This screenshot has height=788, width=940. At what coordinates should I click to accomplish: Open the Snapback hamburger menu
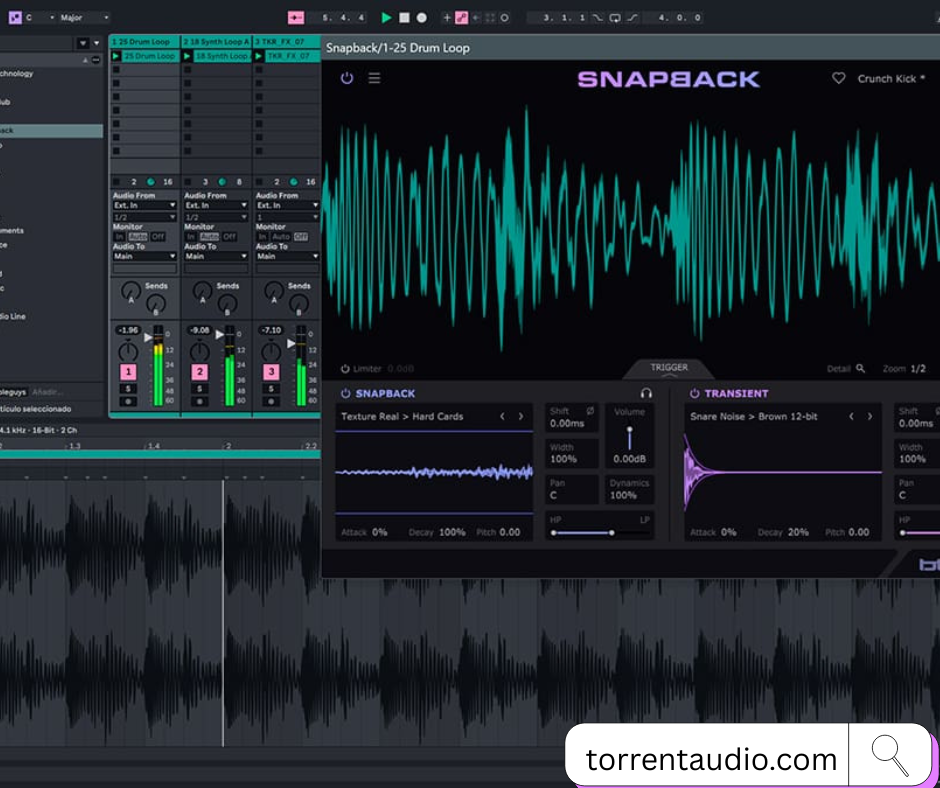pyautogui.click(x=374, y=78)
